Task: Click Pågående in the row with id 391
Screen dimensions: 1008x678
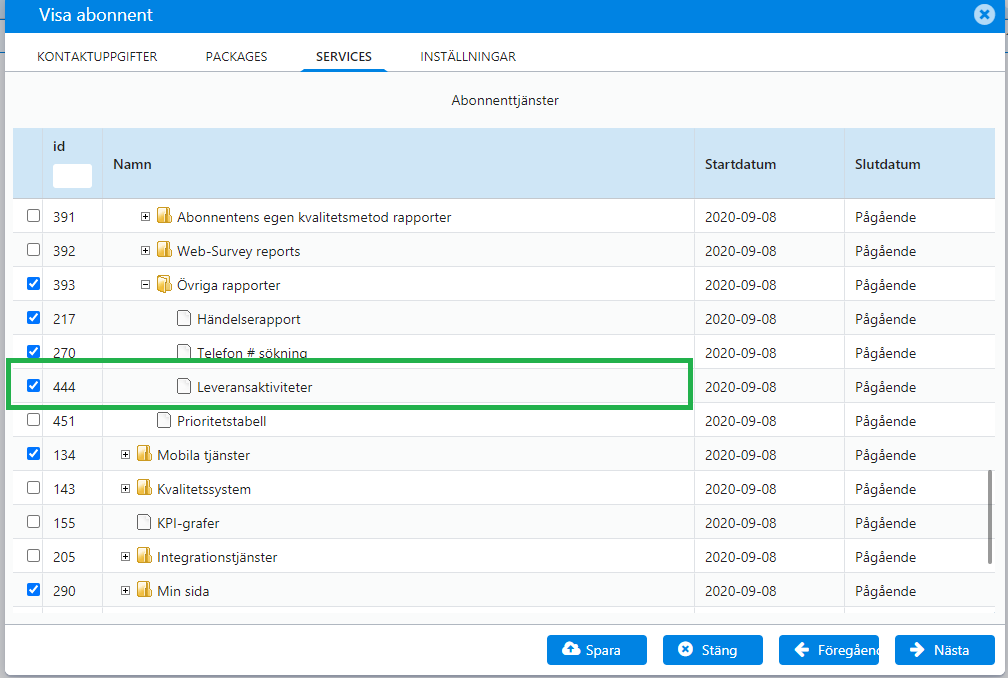Action: pos(885,217)
